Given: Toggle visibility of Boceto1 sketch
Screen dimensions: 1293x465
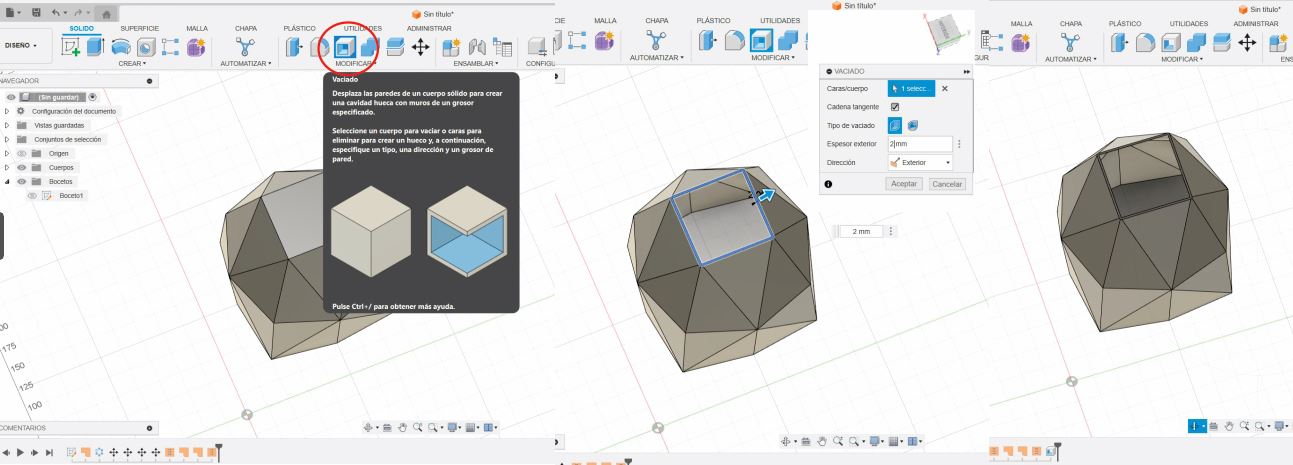Looking at the screenshot, I should 32,196.
